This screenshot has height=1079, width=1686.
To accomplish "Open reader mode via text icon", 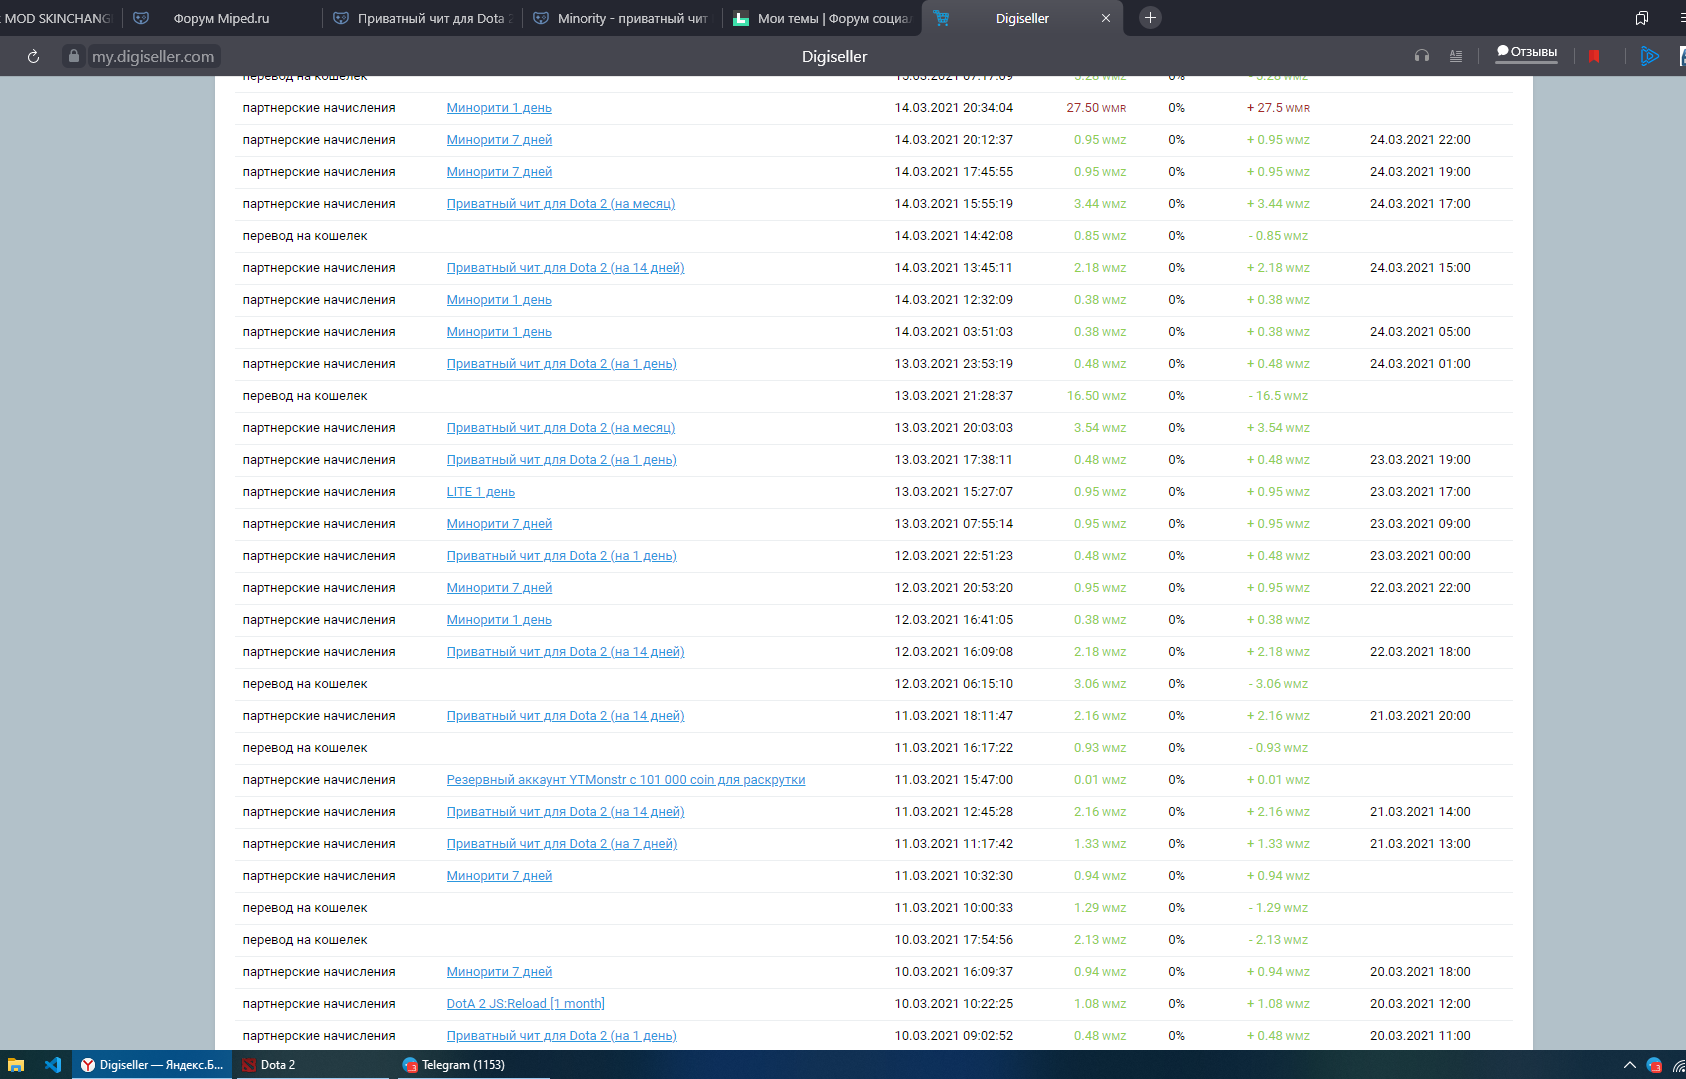I will pos(1456,56).
